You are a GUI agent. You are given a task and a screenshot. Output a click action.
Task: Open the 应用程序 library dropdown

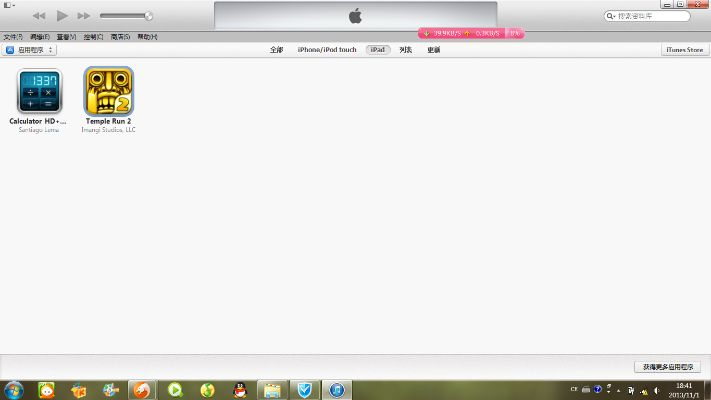point(30,49)
